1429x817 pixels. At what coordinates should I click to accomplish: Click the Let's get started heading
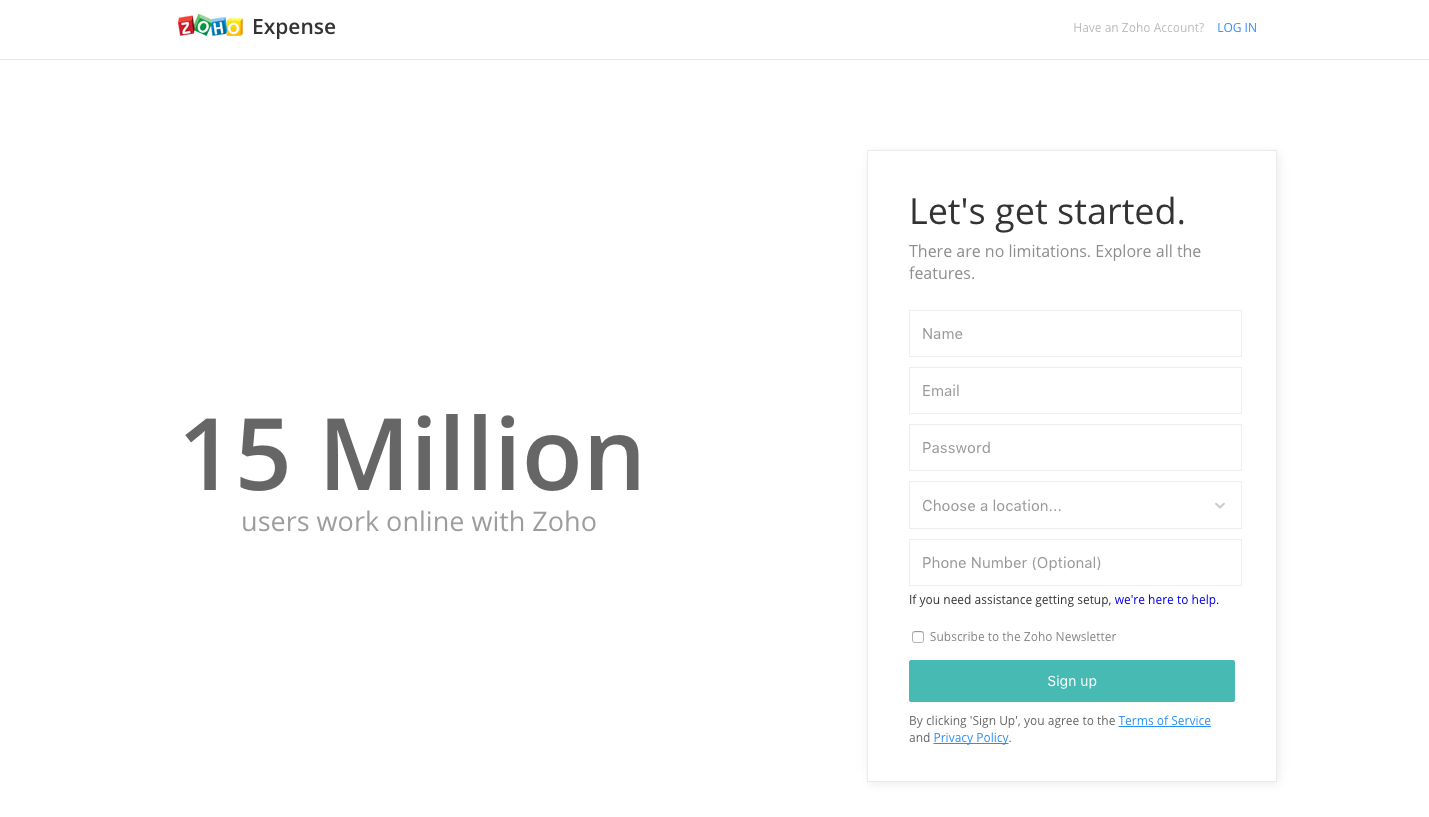click(x=1047, y=211)
